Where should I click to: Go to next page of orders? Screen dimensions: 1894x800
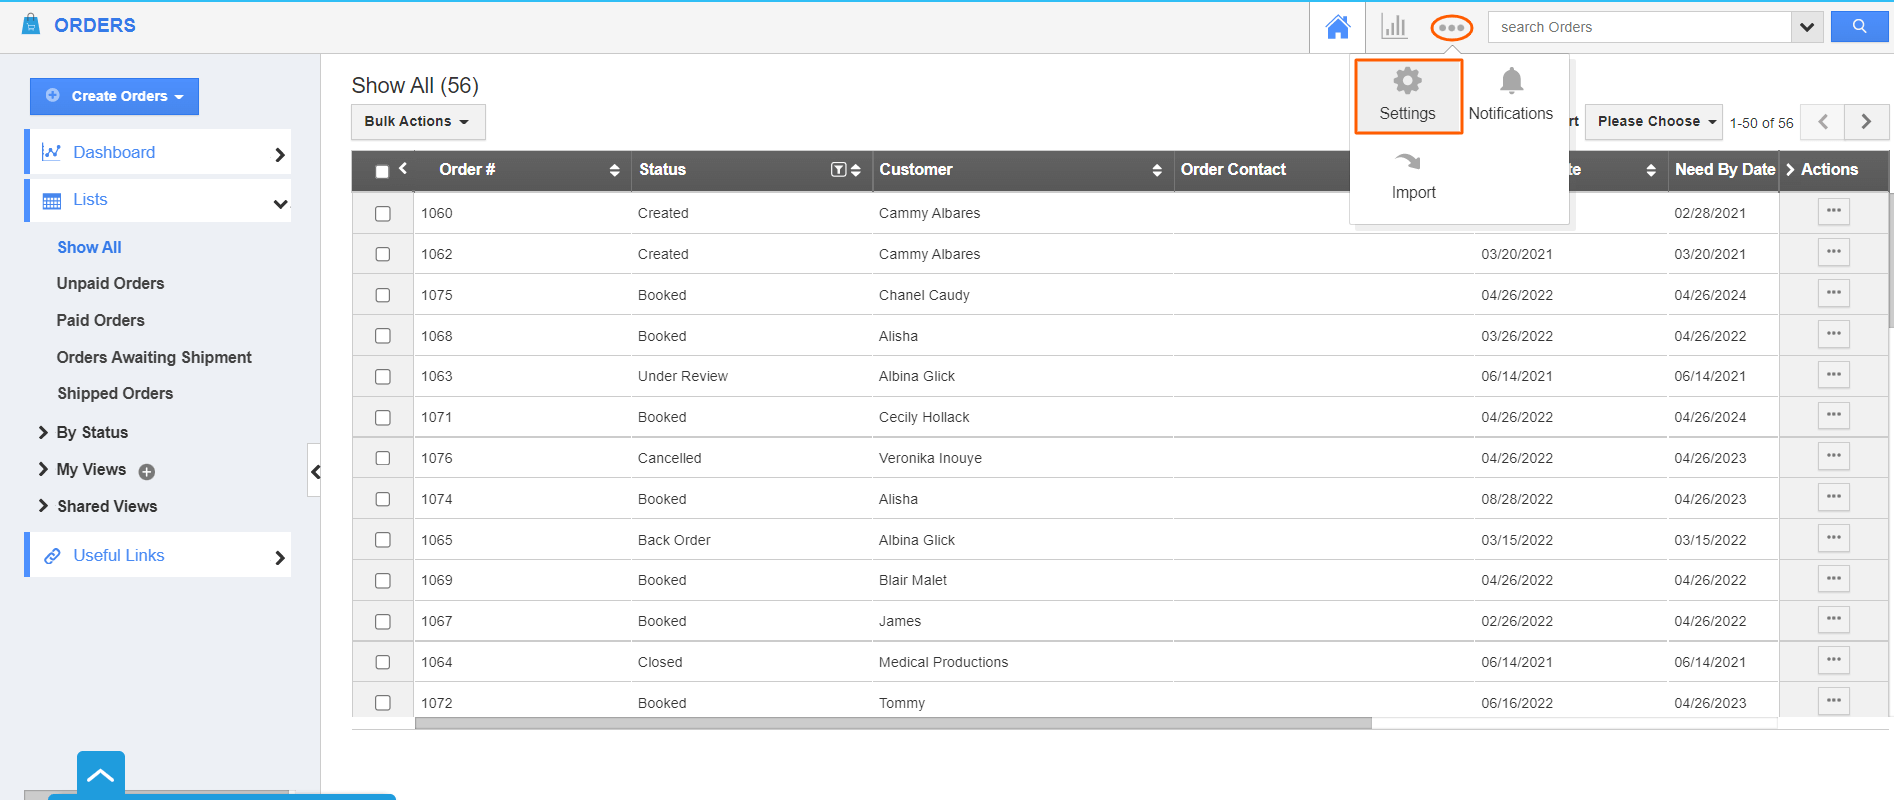(x=1866, y=122)
